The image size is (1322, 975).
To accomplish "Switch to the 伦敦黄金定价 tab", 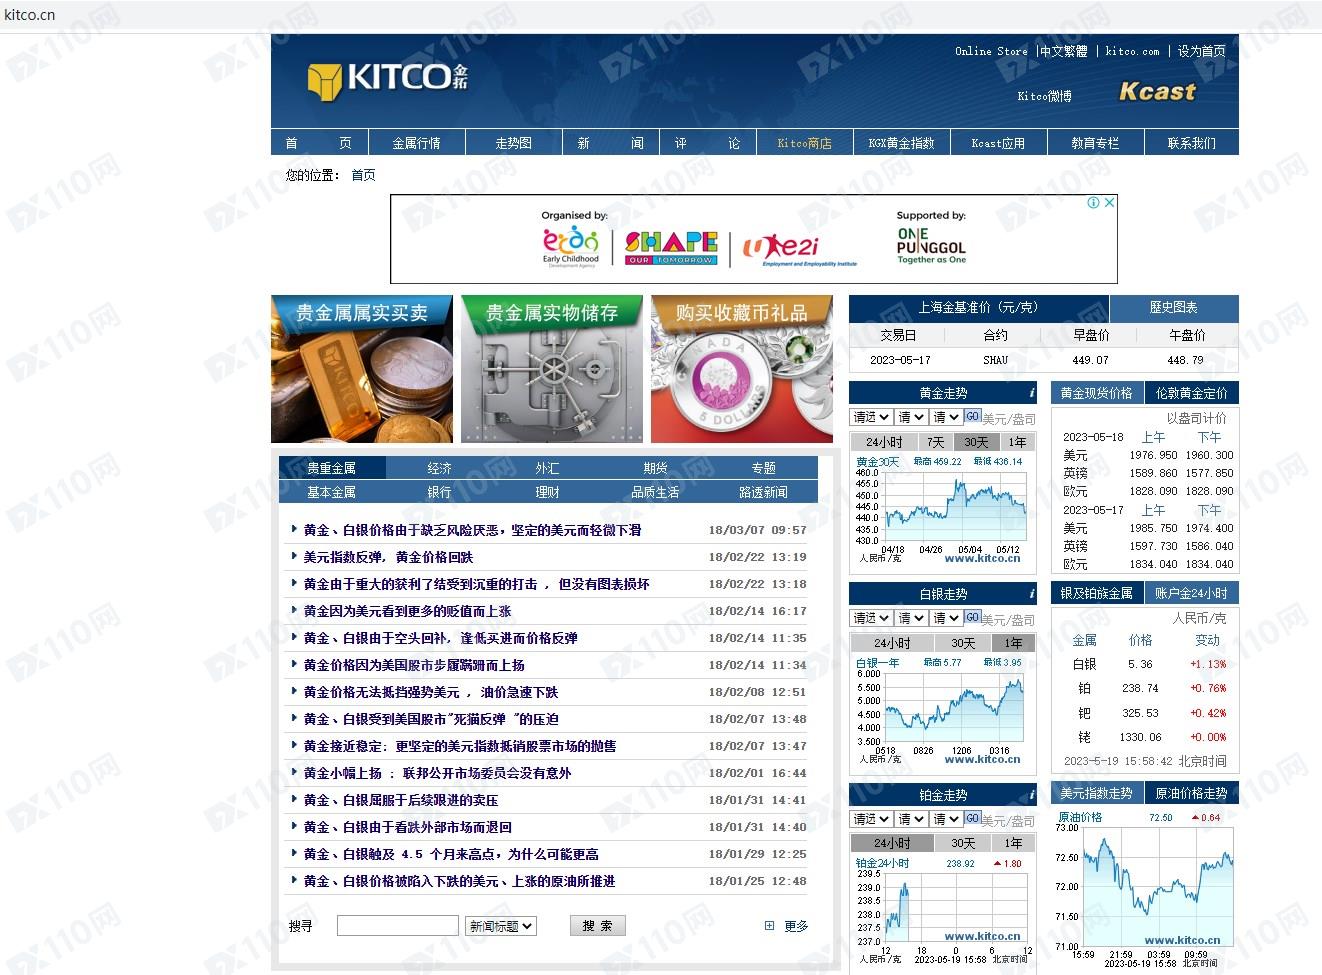I will 1191,393.
